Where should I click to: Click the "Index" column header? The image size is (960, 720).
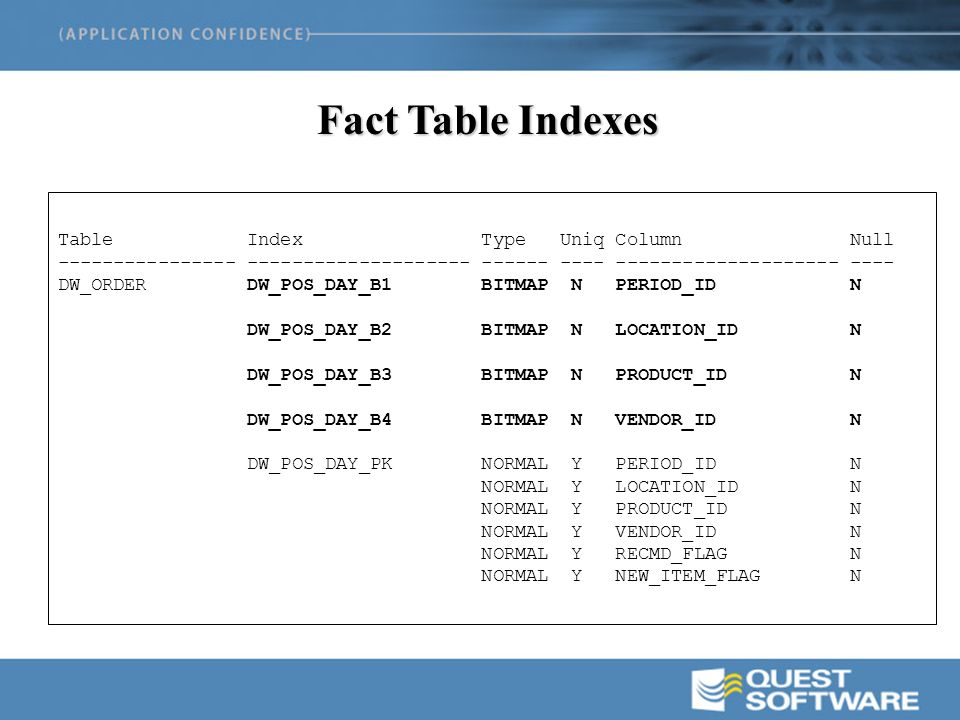point(275,239)
